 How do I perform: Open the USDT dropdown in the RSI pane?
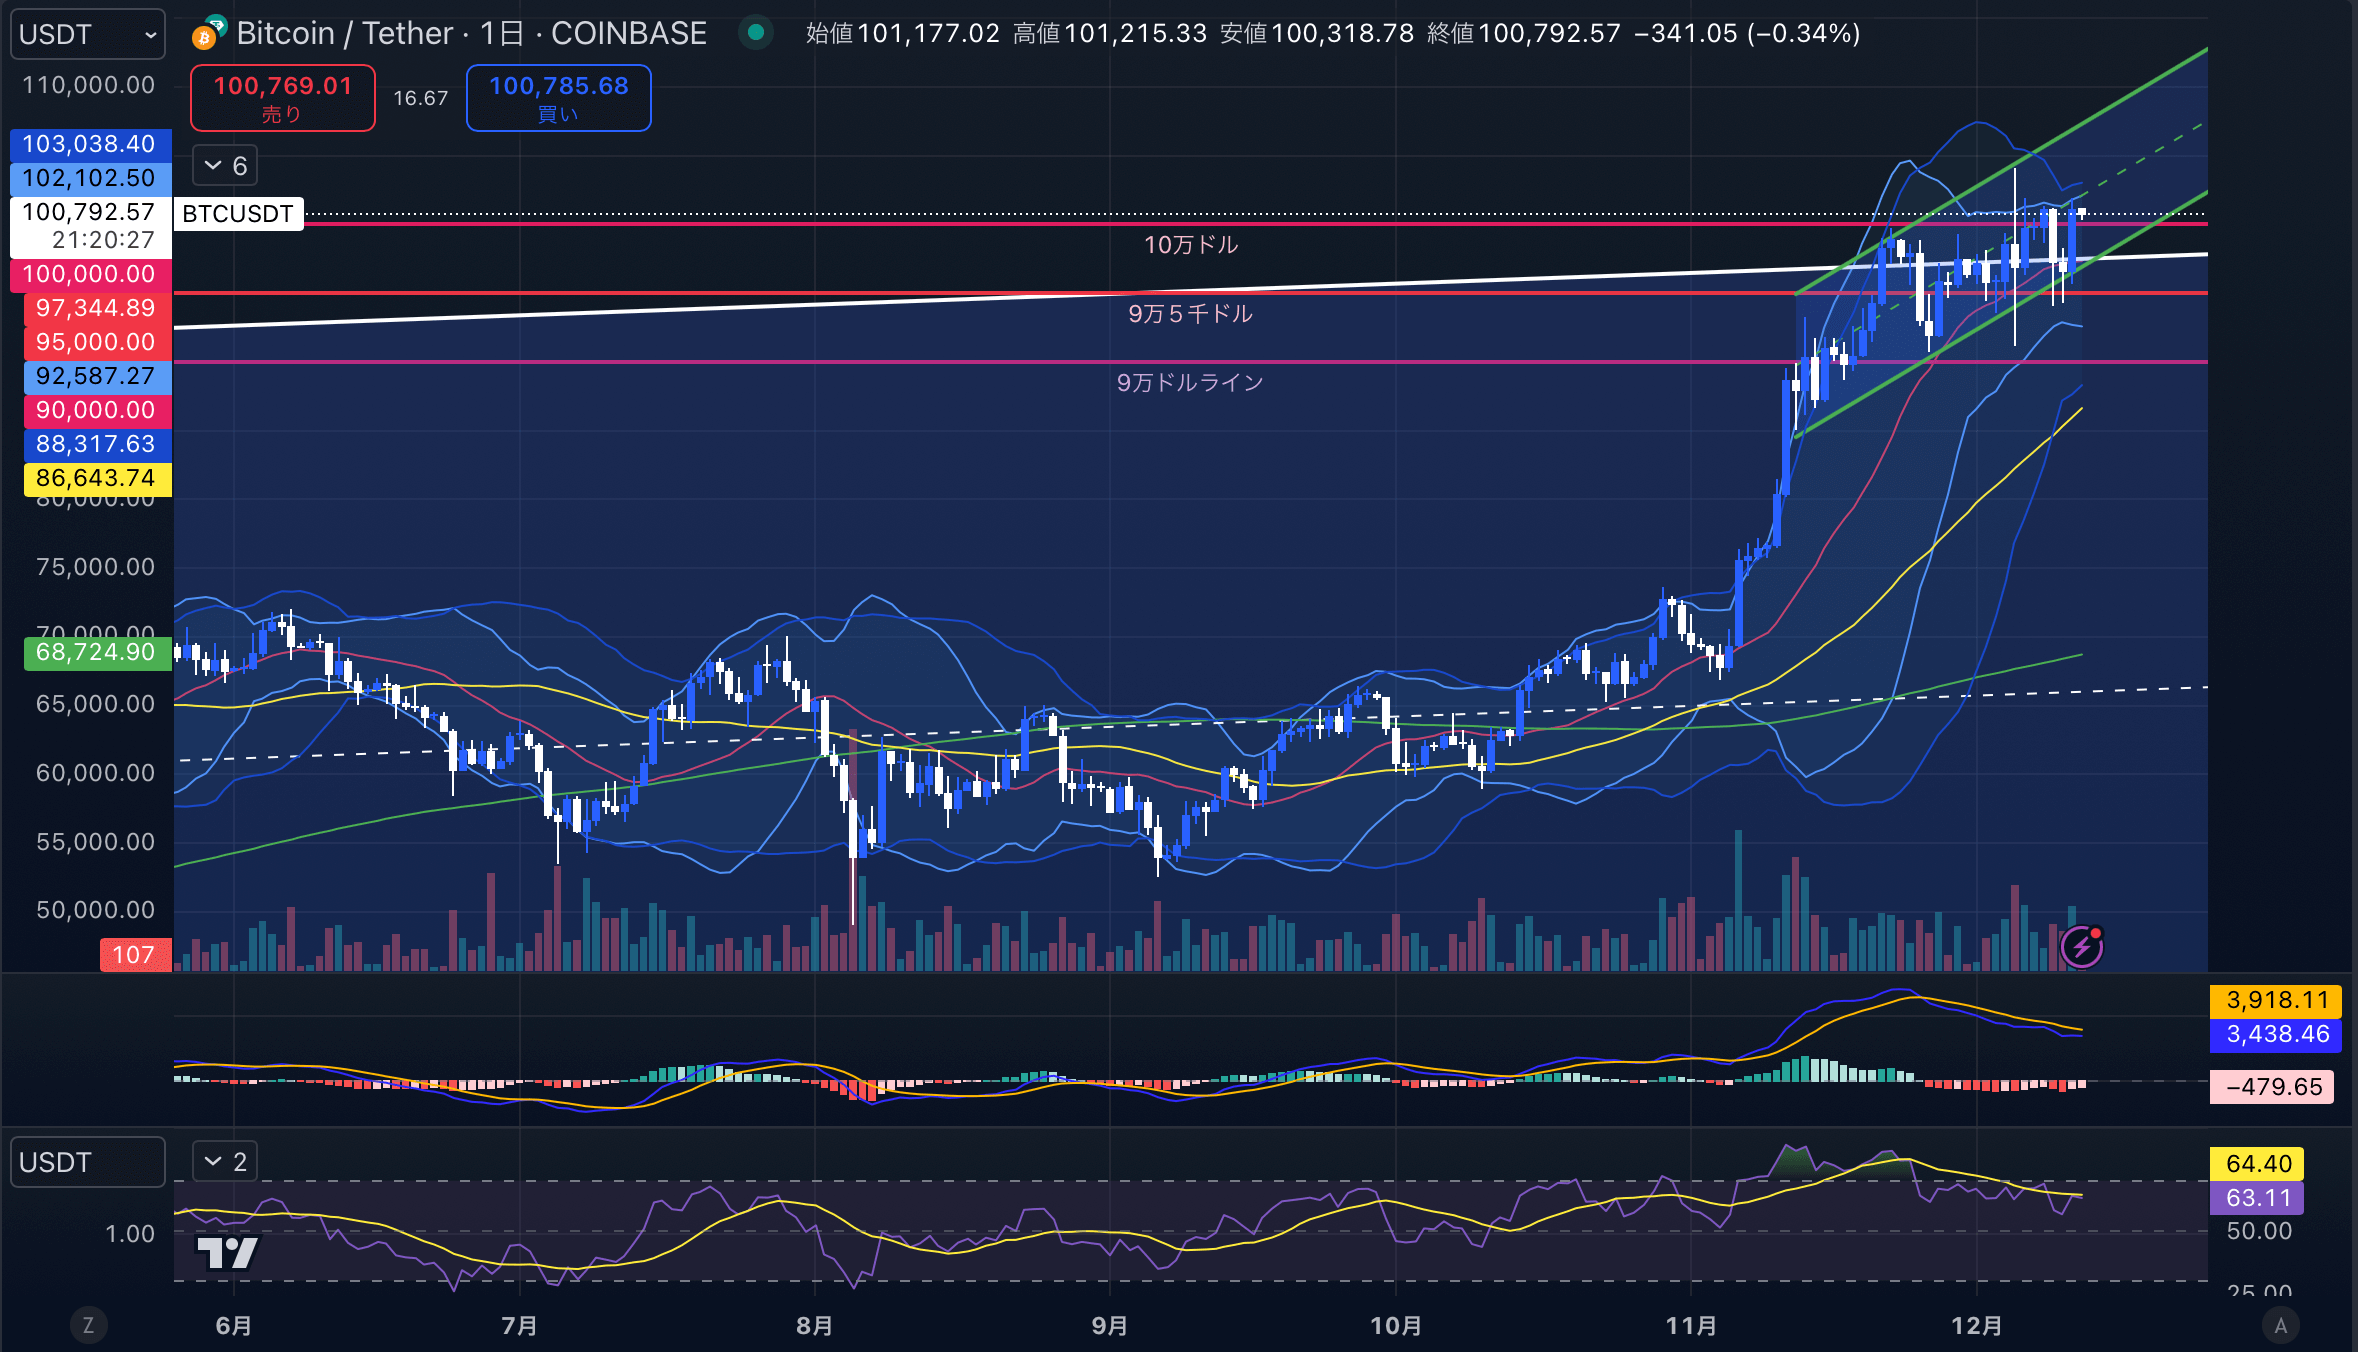coord(88,1162)
